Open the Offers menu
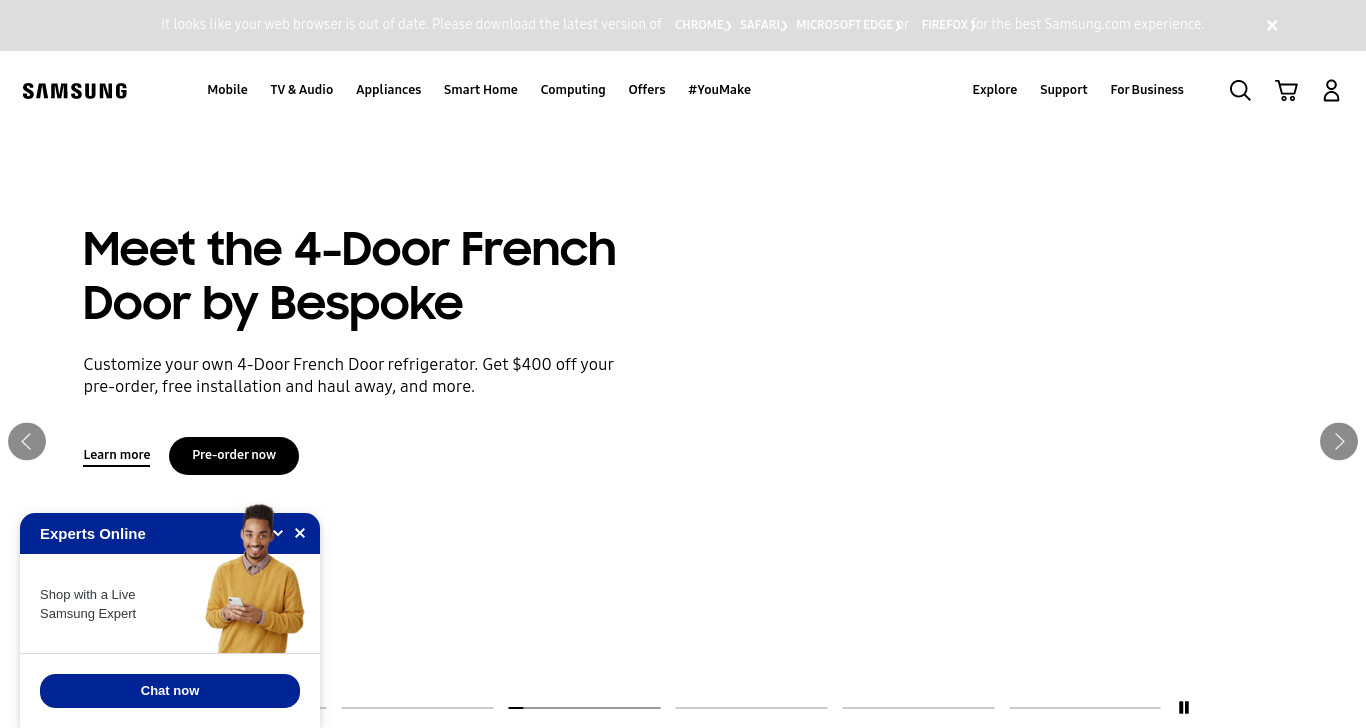The image size is (1366, 728). coord(647,90)
